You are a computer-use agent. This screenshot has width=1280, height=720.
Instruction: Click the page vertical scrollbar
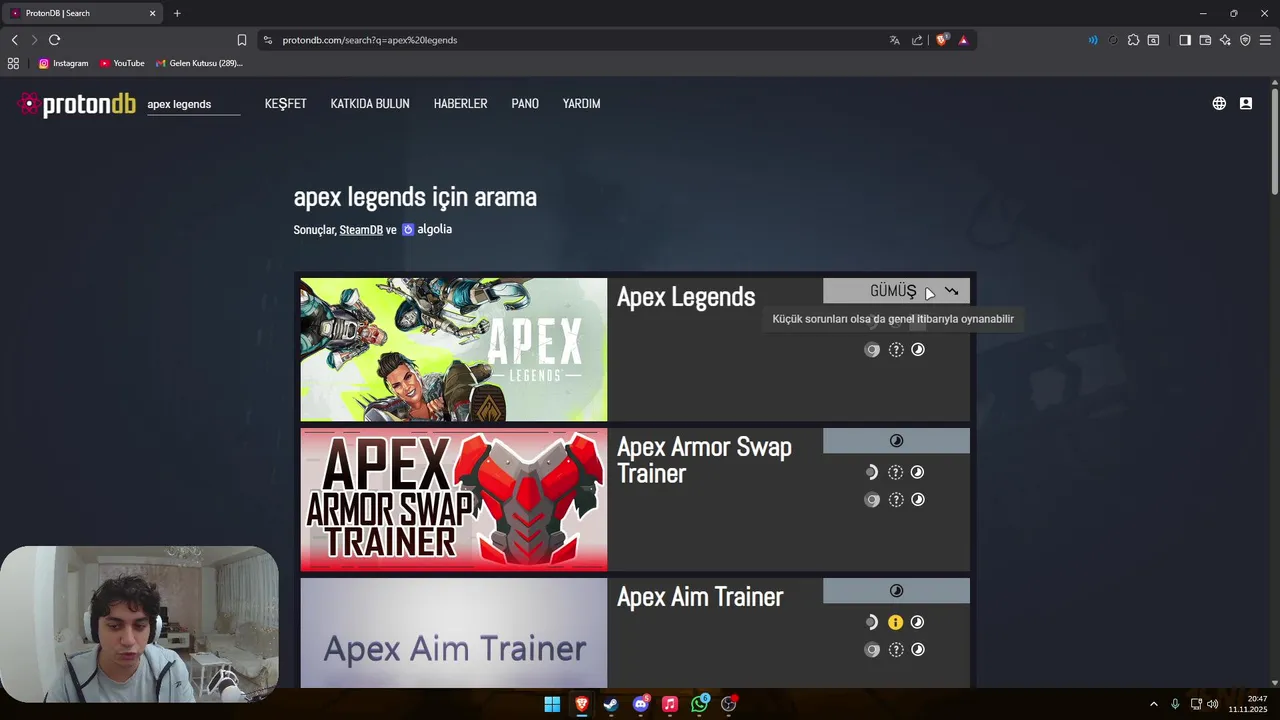1275,141
